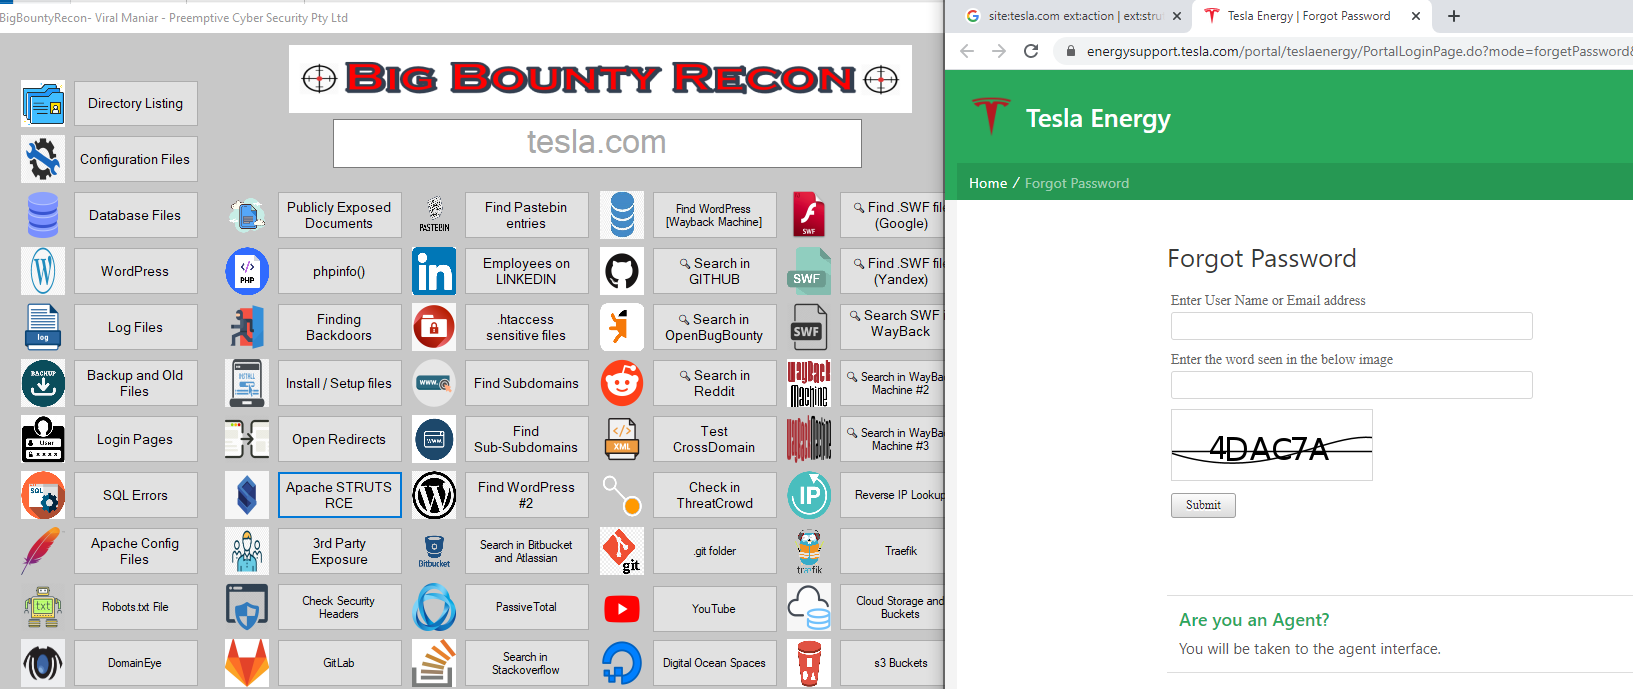Viewport: 1633px width, 689px height.
Task: Select the Tesla Energy Forgot Password tab
Action: pyautogui.click(x=1308, y=16)
